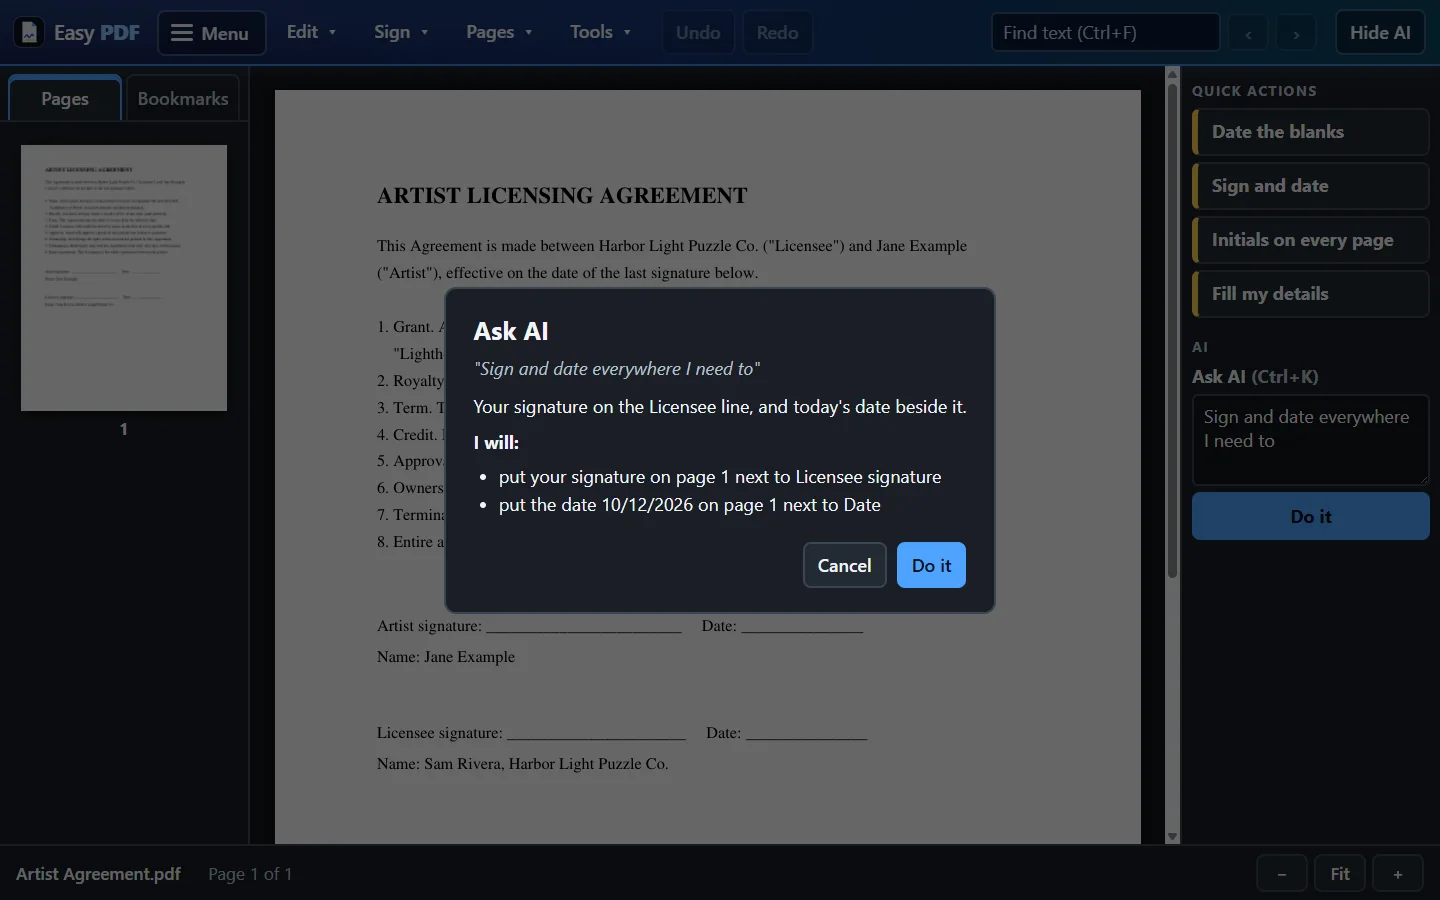Choose Fill my details quick action

[1310, 294]
